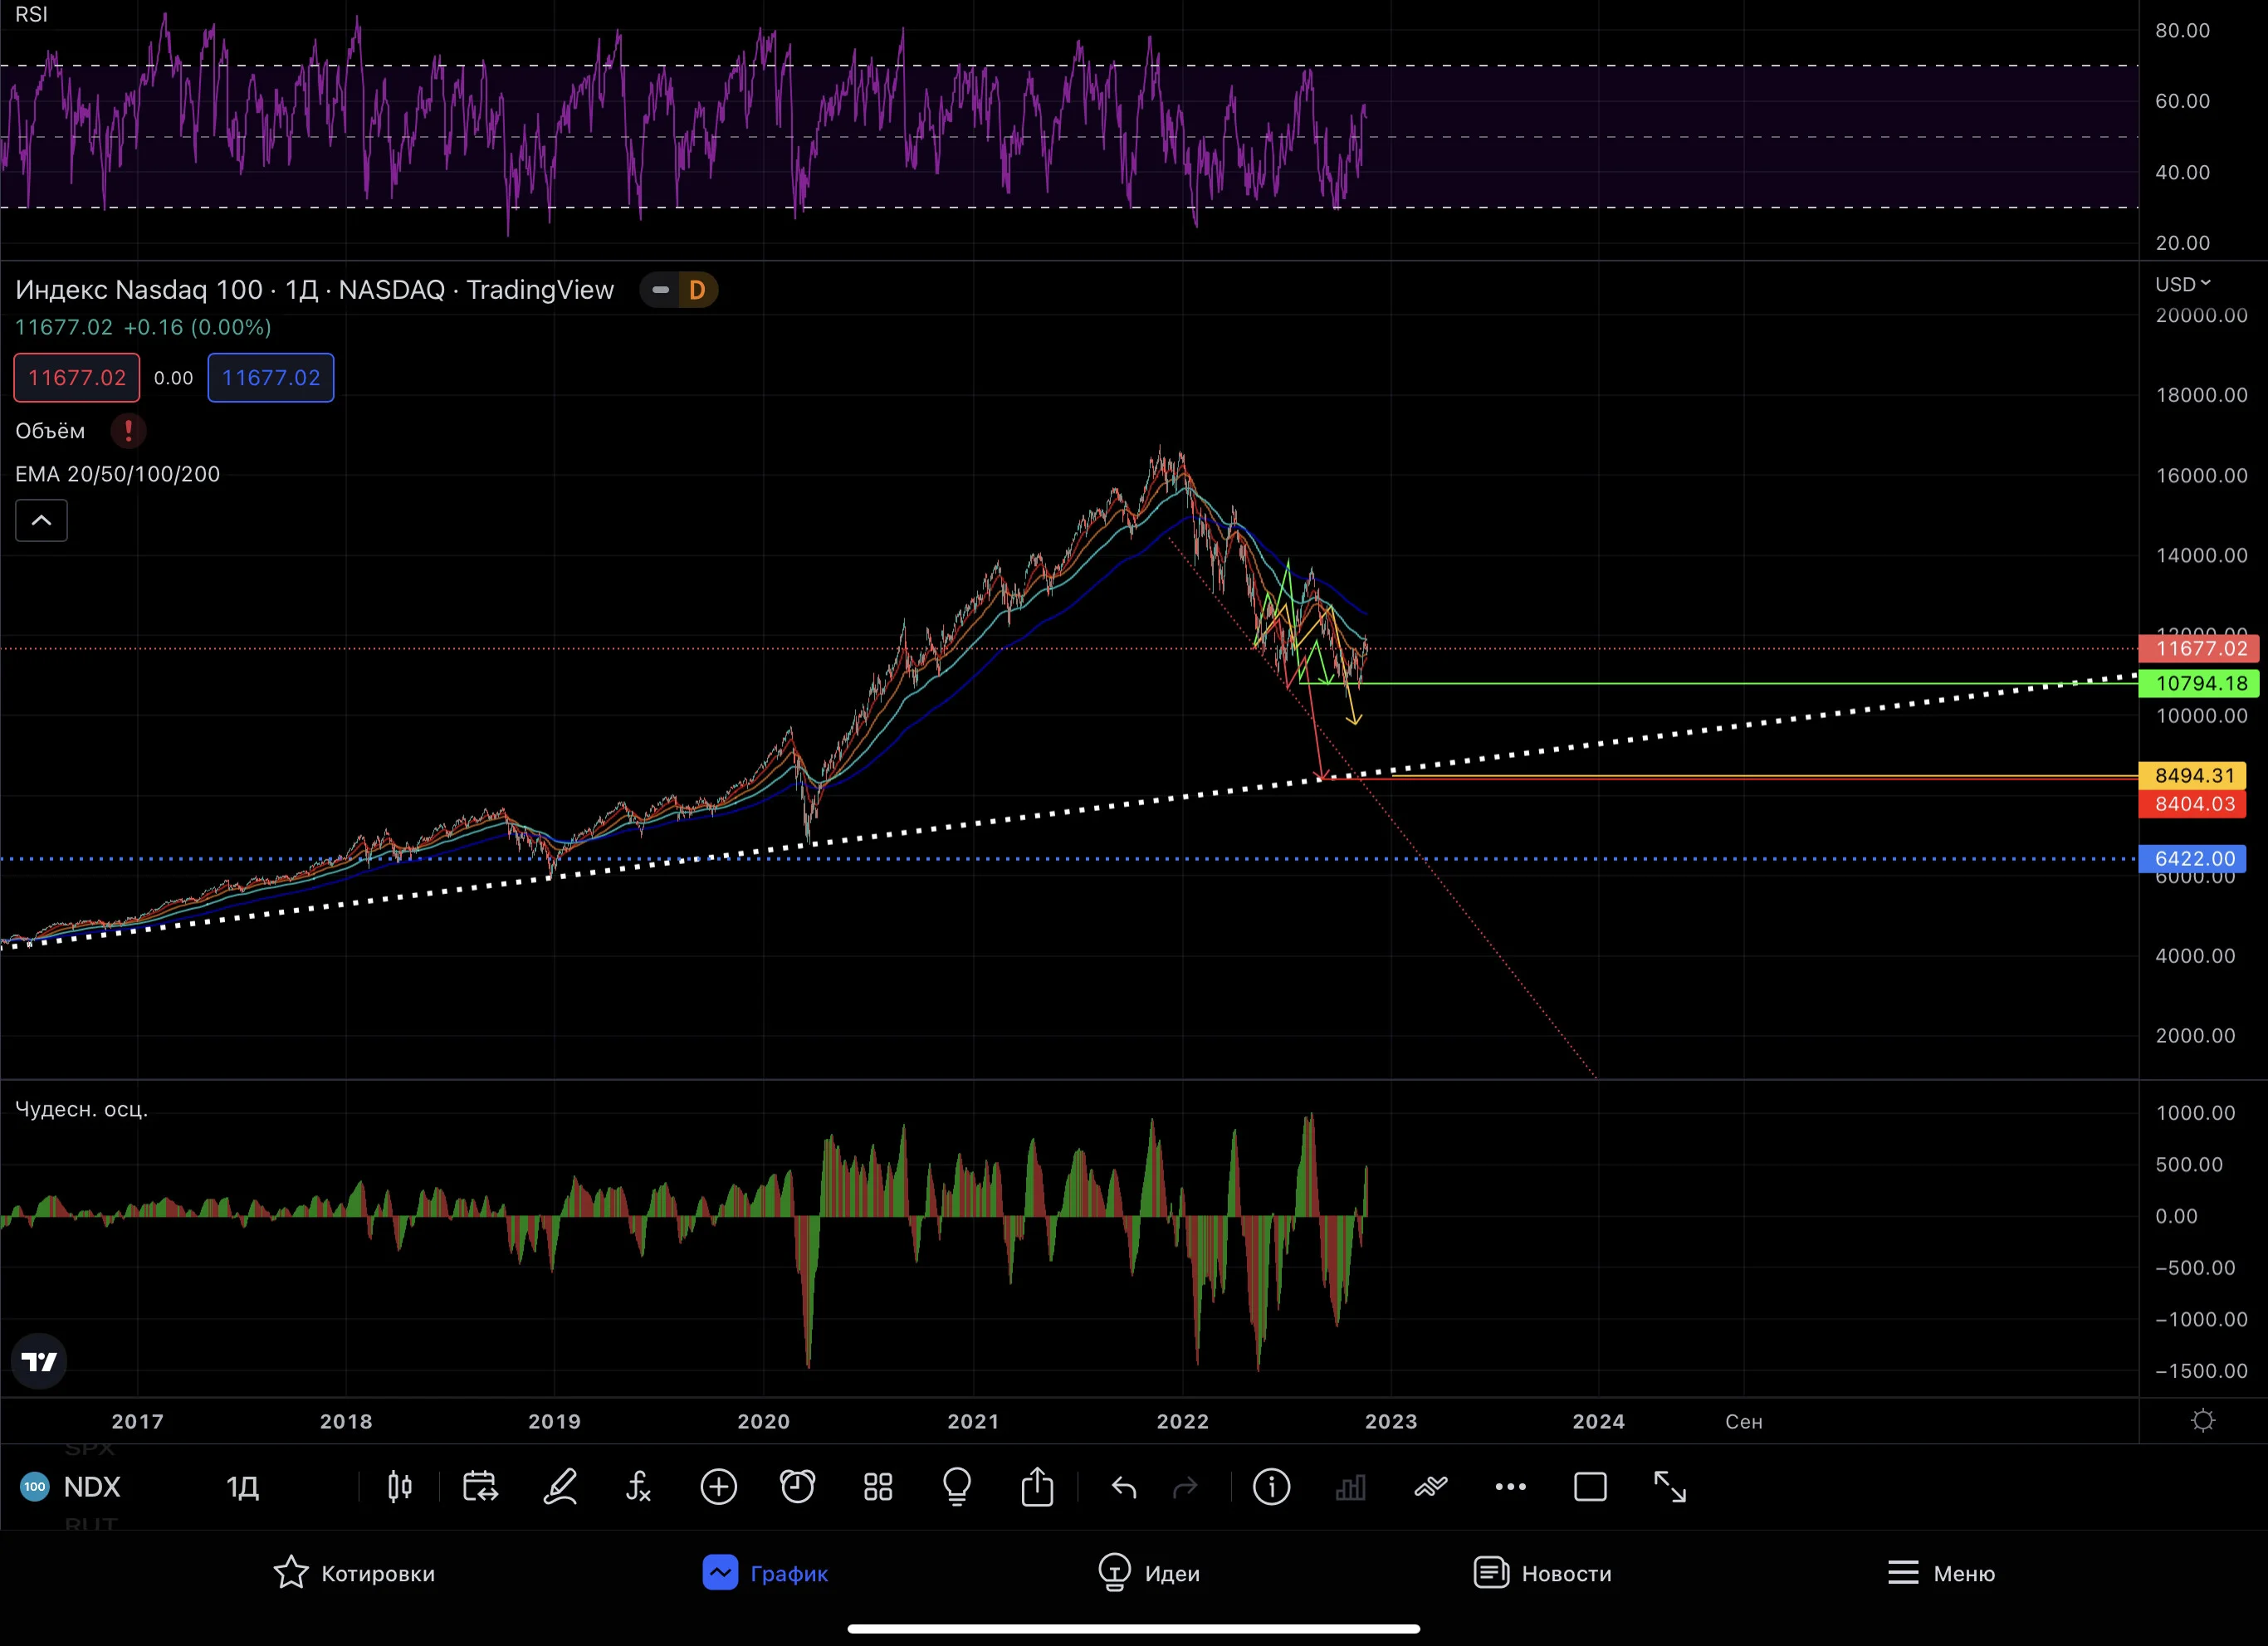2268x1646 pixels.
Task: Change the 1Д timeframe interval
Action: pos(242,1487)
